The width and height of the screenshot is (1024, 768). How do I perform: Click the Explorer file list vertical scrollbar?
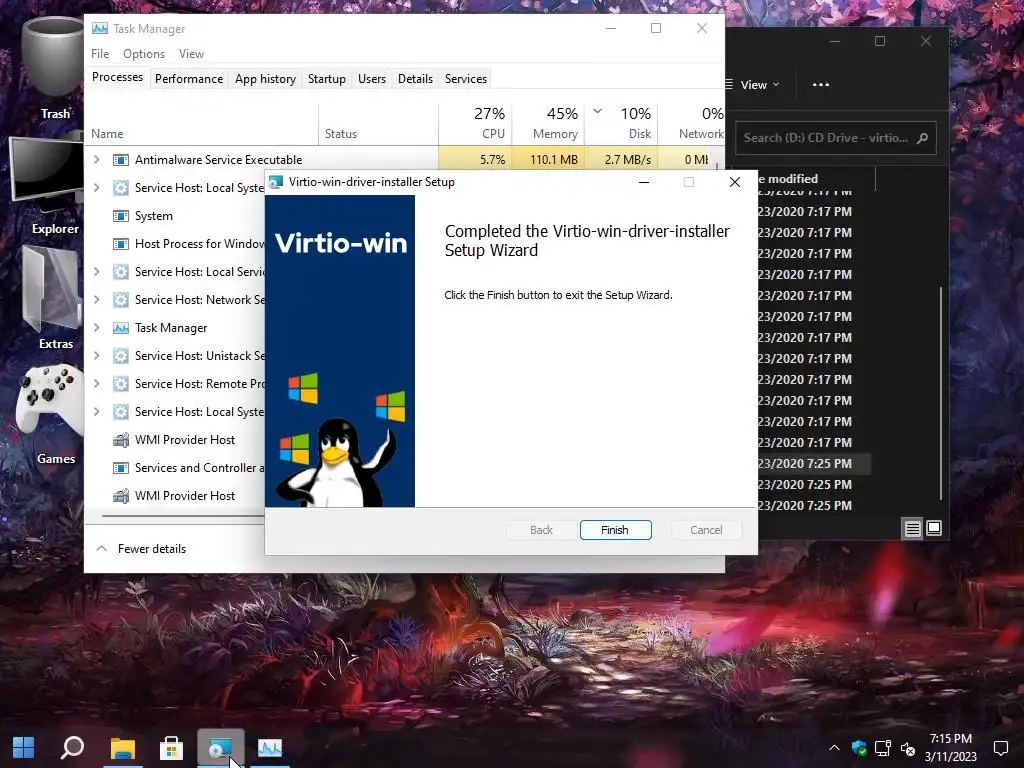[941, 392]
